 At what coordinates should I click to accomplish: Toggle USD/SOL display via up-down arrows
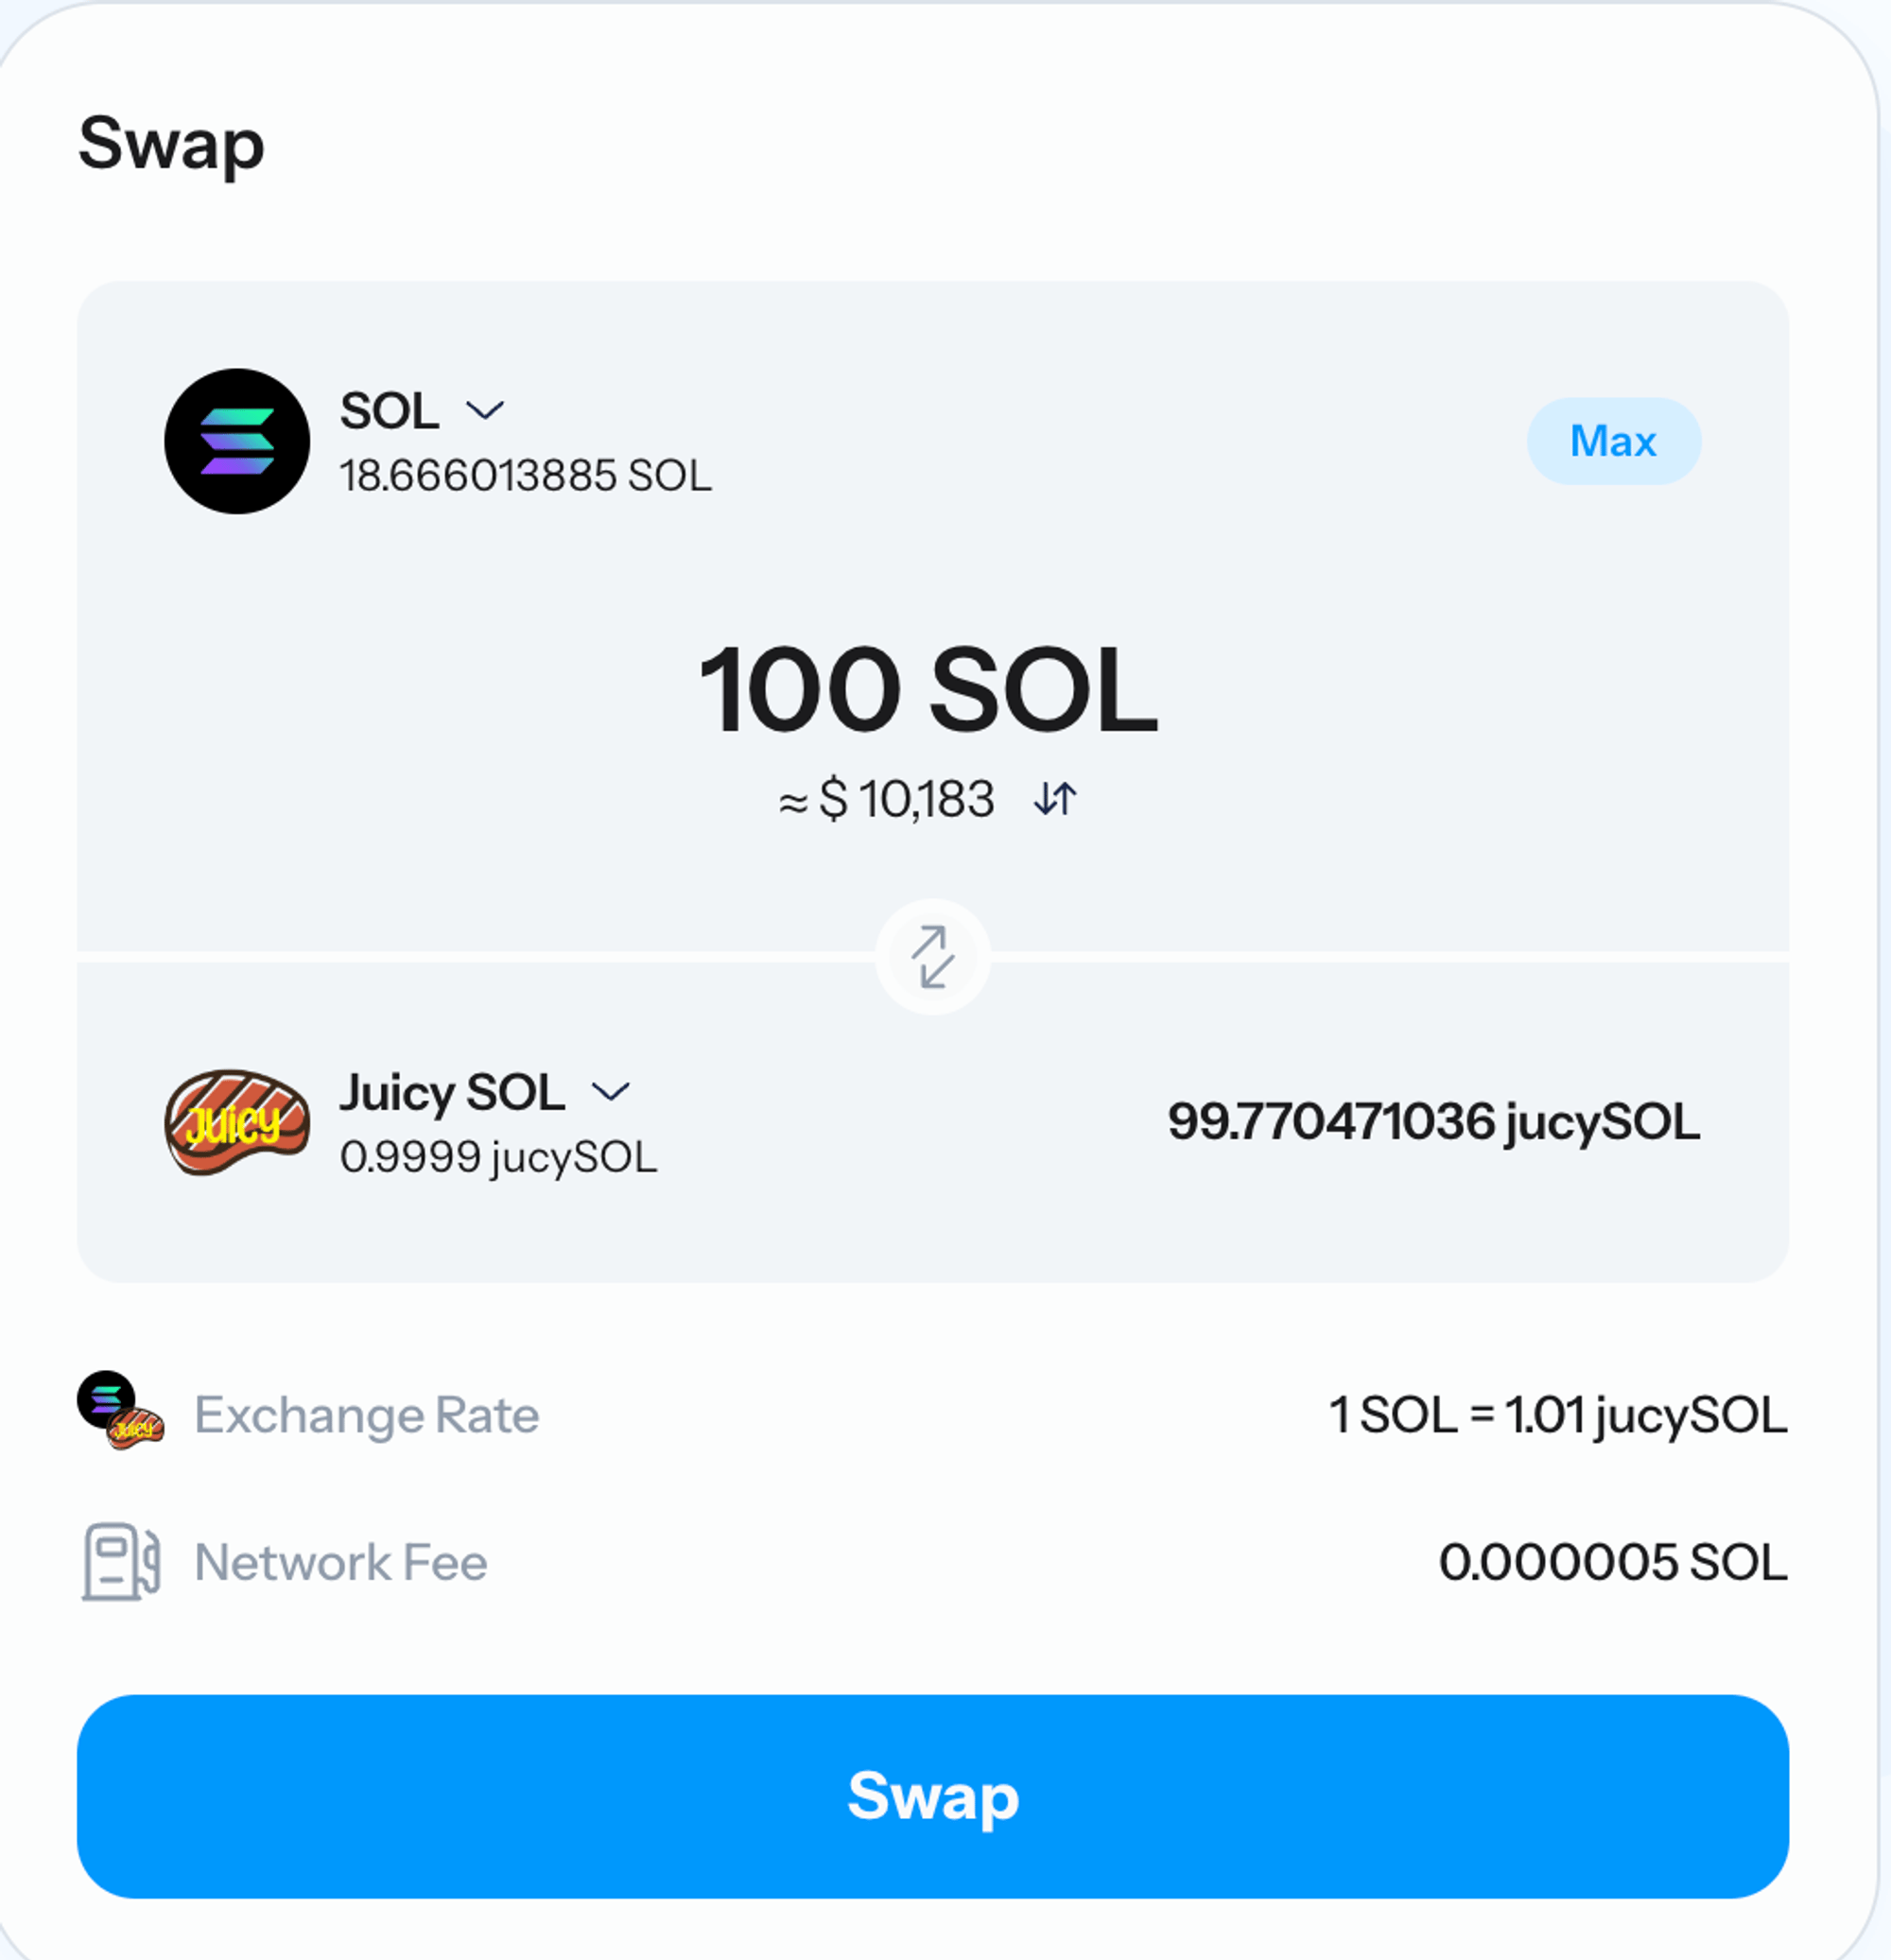tap(1055, 799)
